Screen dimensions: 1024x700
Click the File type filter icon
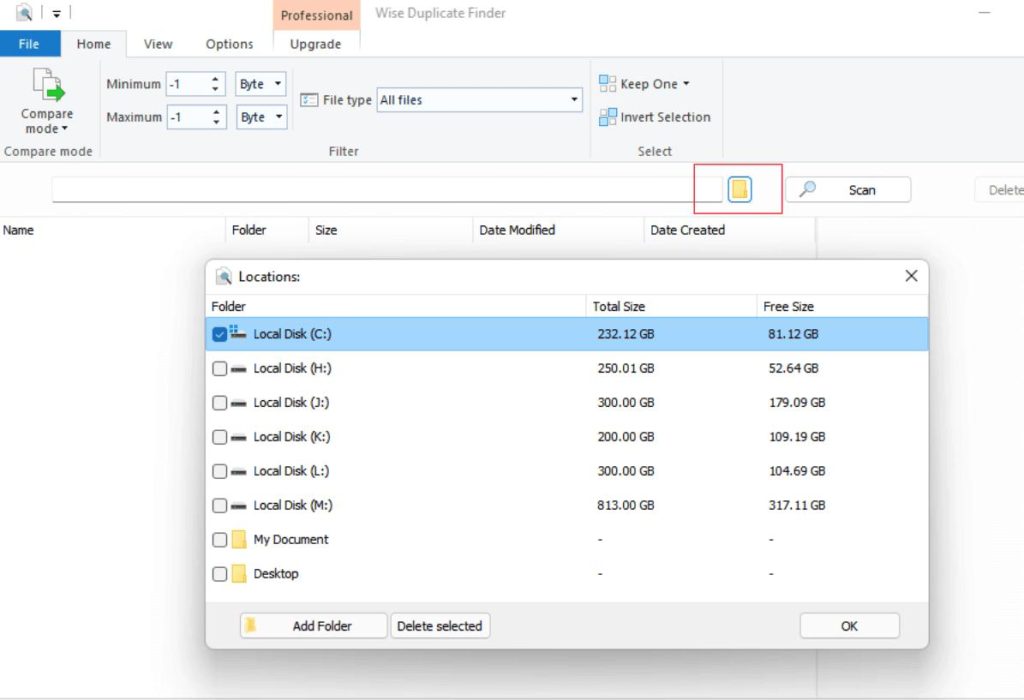[x=309, y=100]
